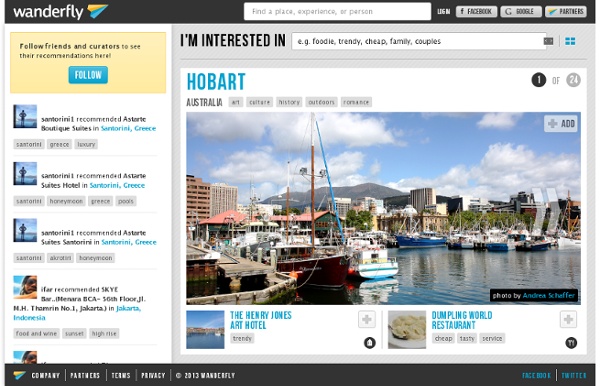This screenshot has height=386, width=600.
Task: Open Terms link in footer
Action: (x=121, y=375)
